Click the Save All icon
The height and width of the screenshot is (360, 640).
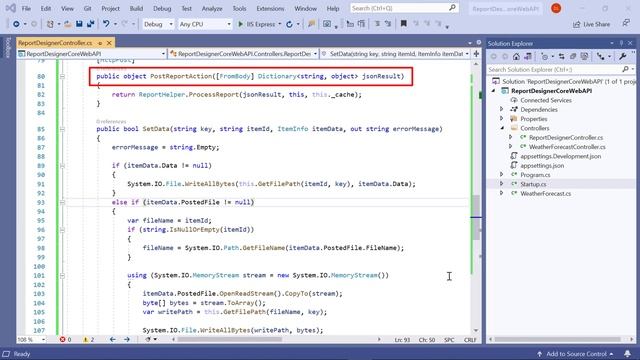coord(90,24)
